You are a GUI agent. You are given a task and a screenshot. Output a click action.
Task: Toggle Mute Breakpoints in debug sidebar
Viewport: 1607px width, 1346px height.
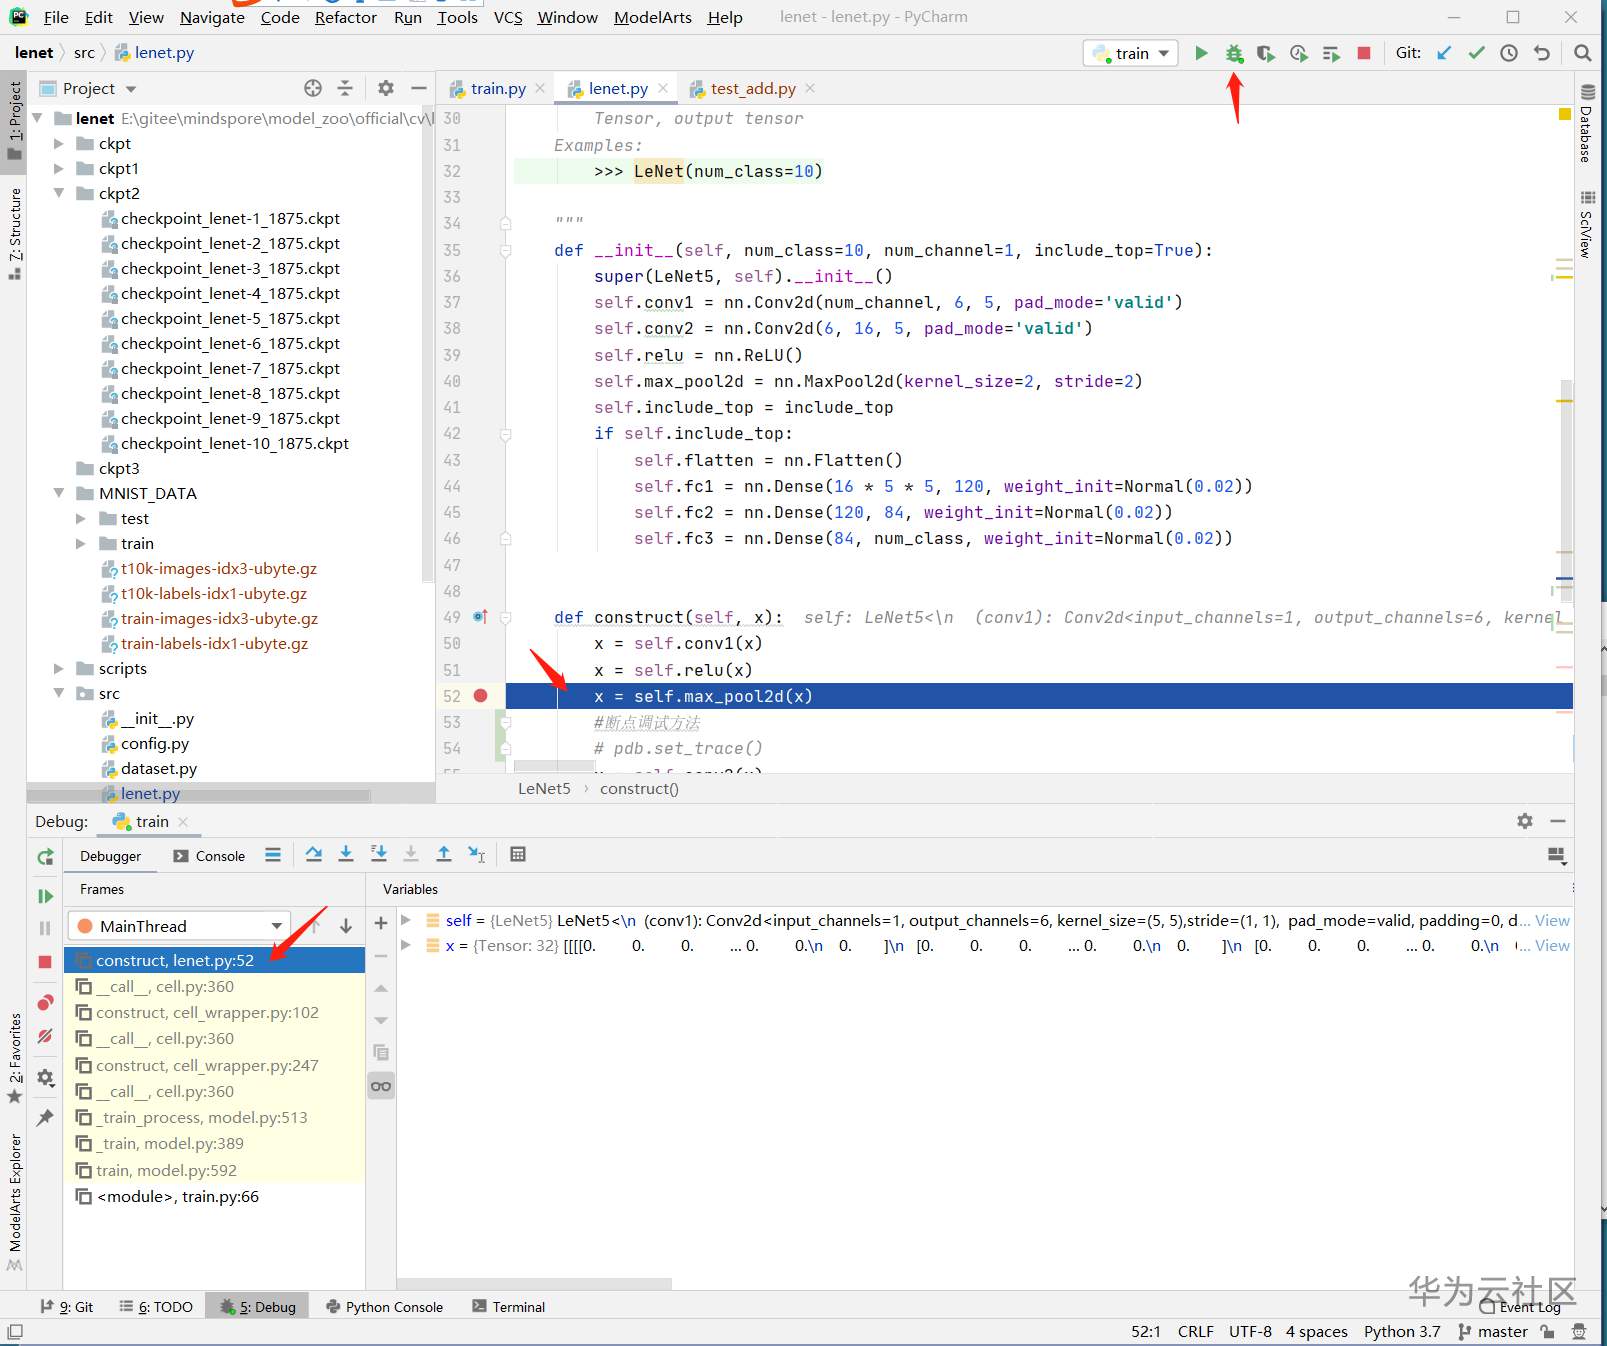(45, 1037)
